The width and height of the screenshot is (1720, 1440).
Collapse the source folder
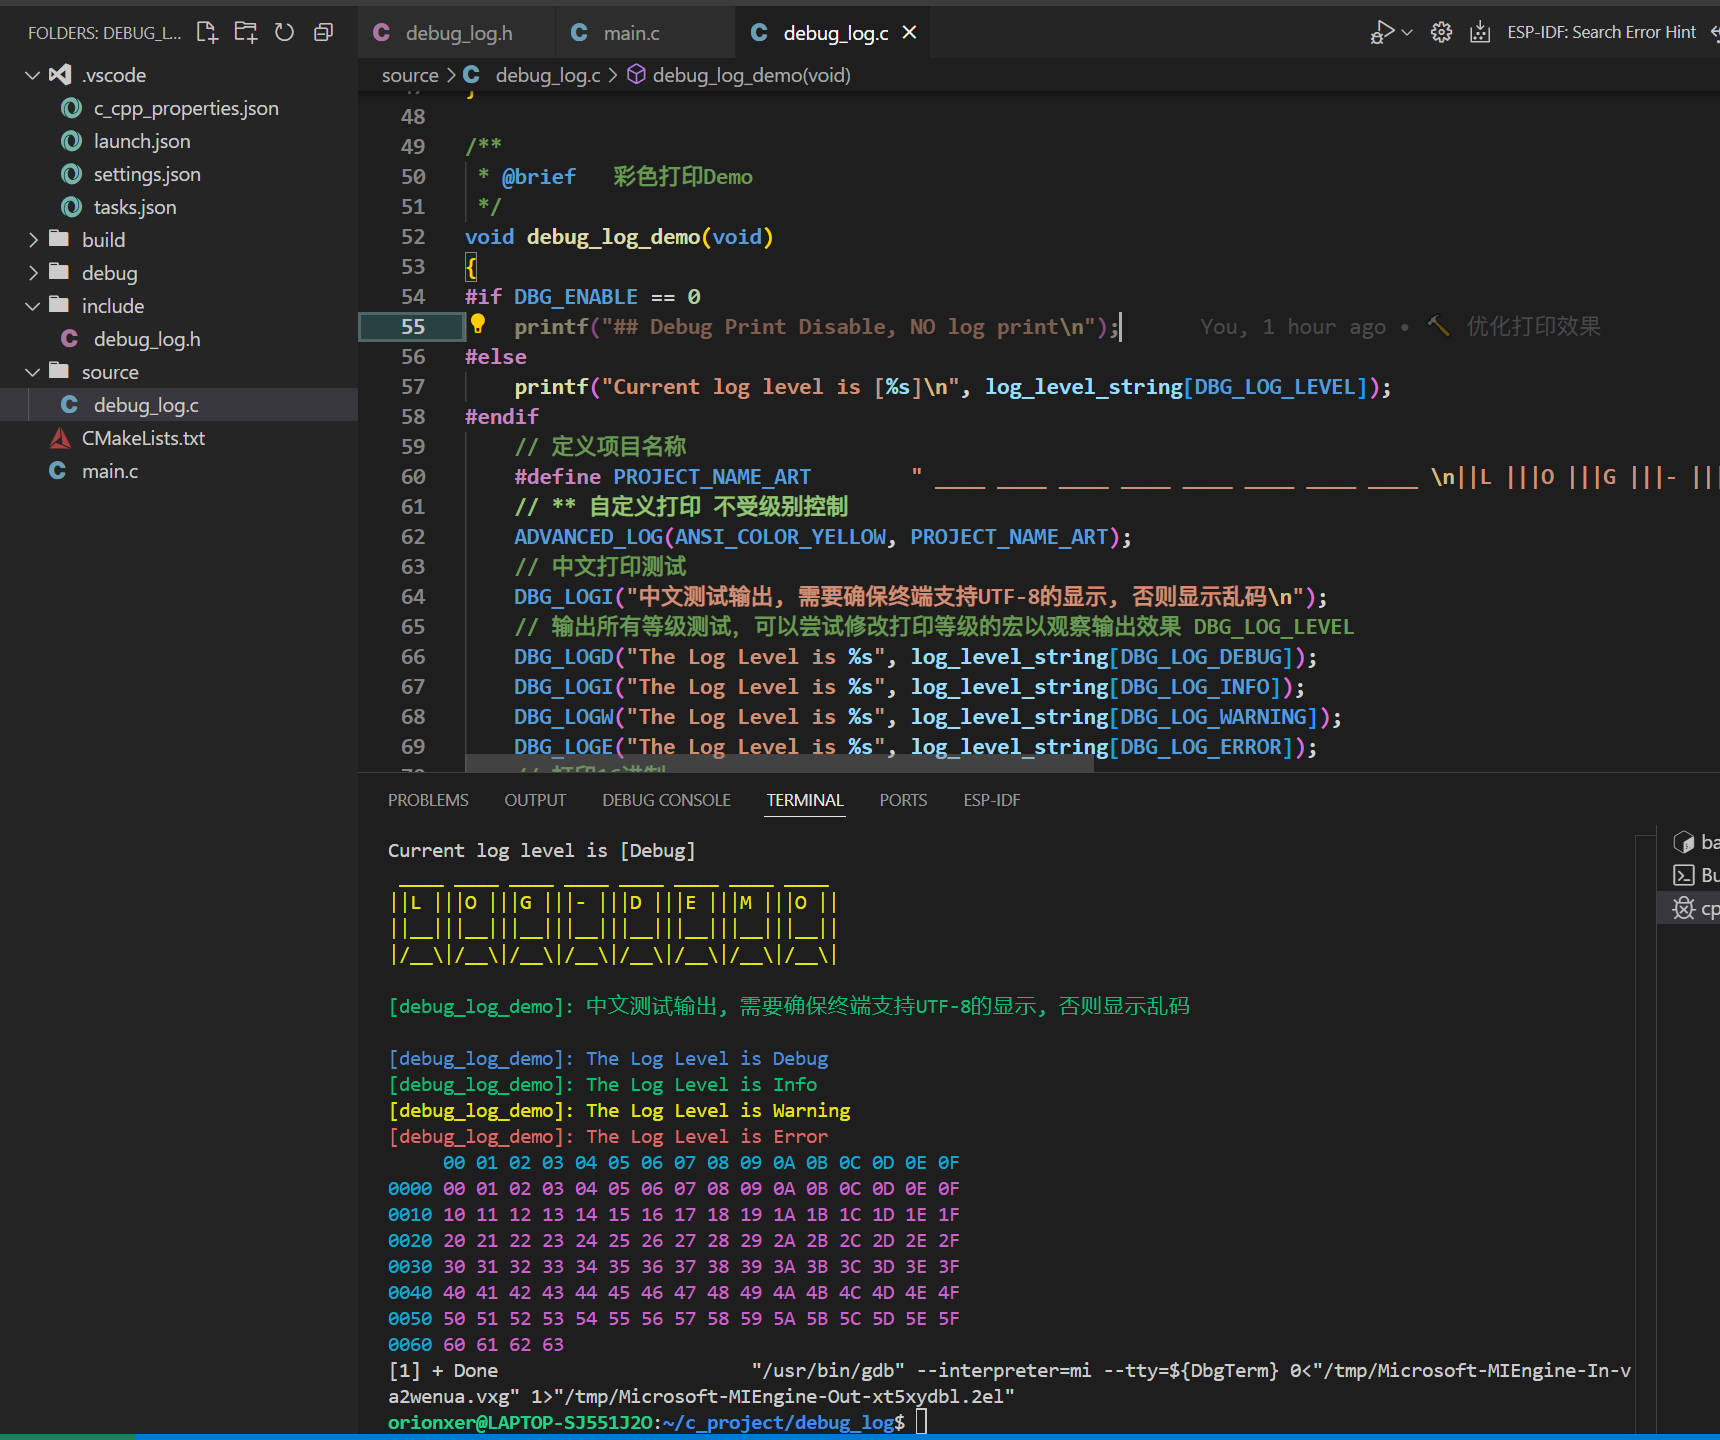click(x=179, y=372)
